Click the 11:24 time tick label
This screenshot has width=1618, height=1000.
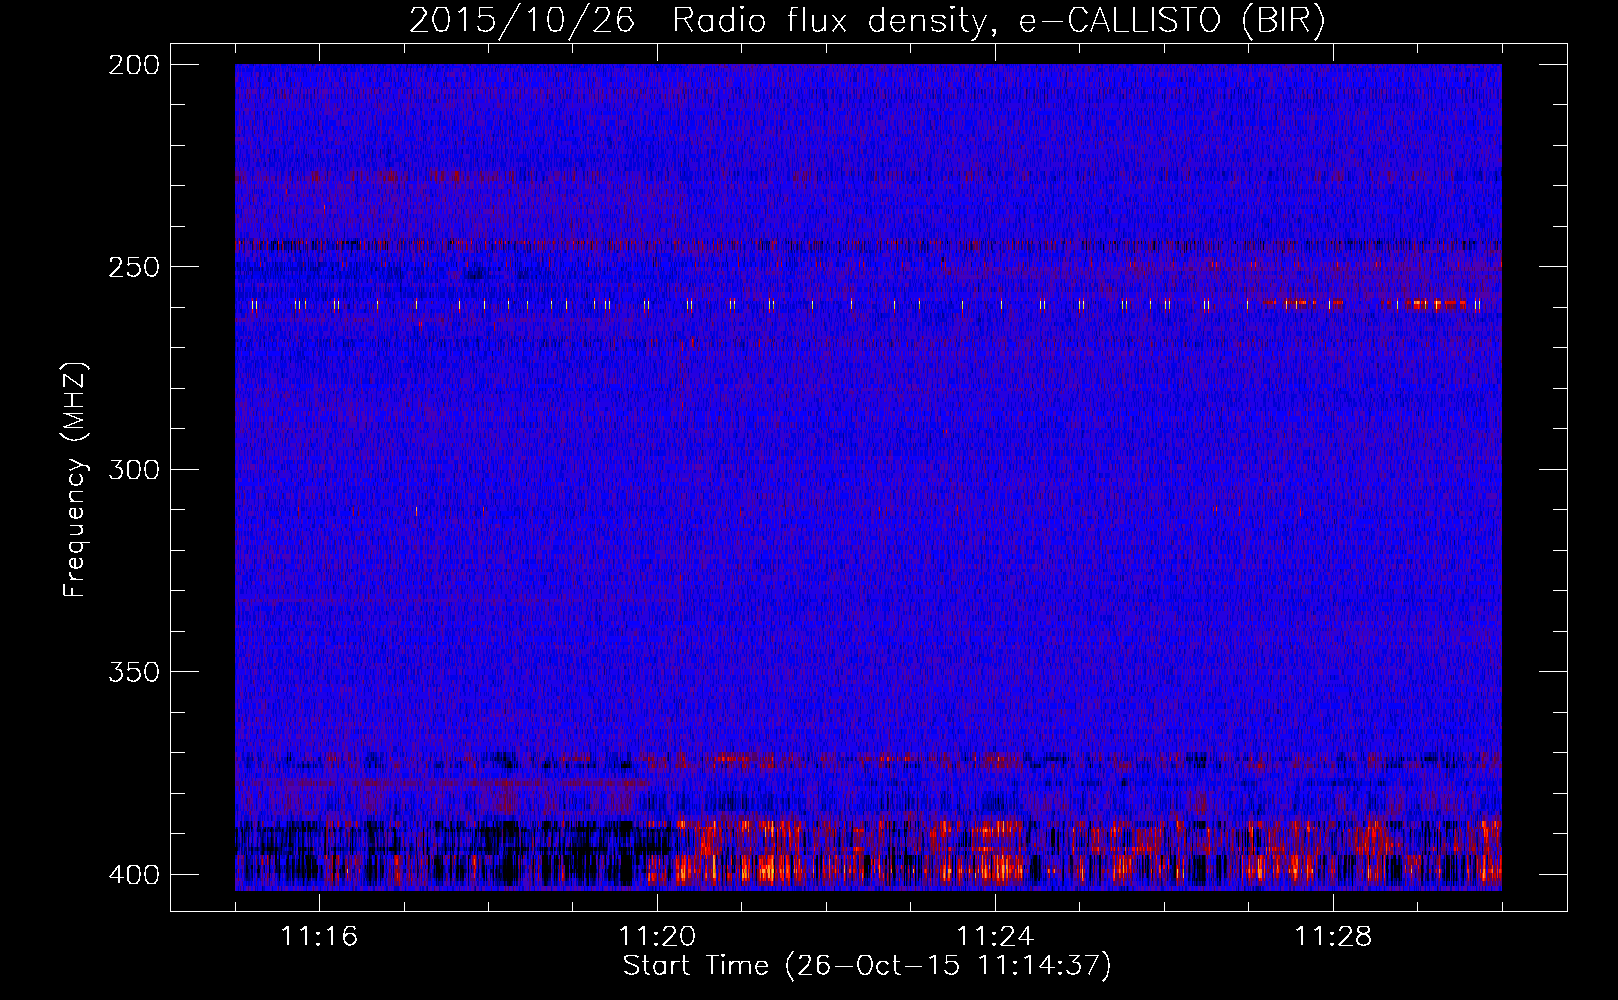pyautogui.click(x=995, y=936)
